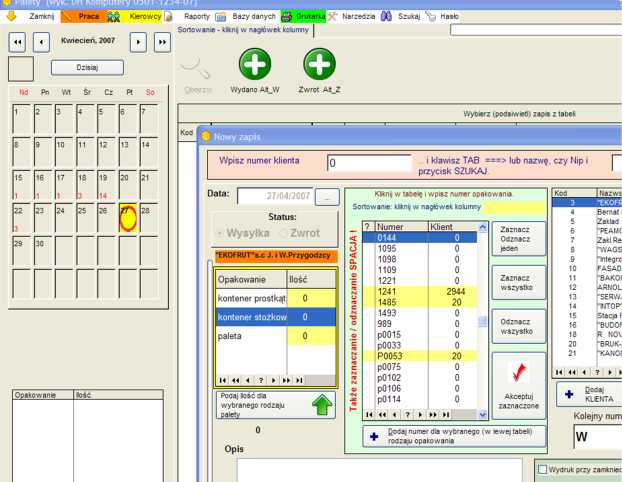Open the date picker button beside 27/04/2007
The height and width of the screenshot is (482, 622).
tap(327, 197)
